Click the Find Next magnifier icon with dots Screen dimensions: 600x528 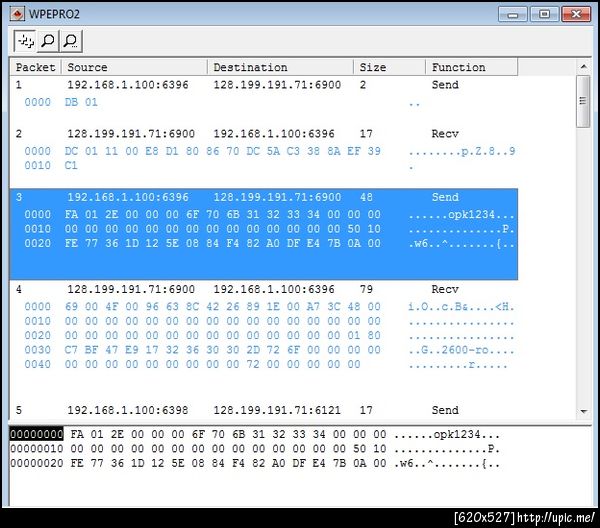(71, 41)
